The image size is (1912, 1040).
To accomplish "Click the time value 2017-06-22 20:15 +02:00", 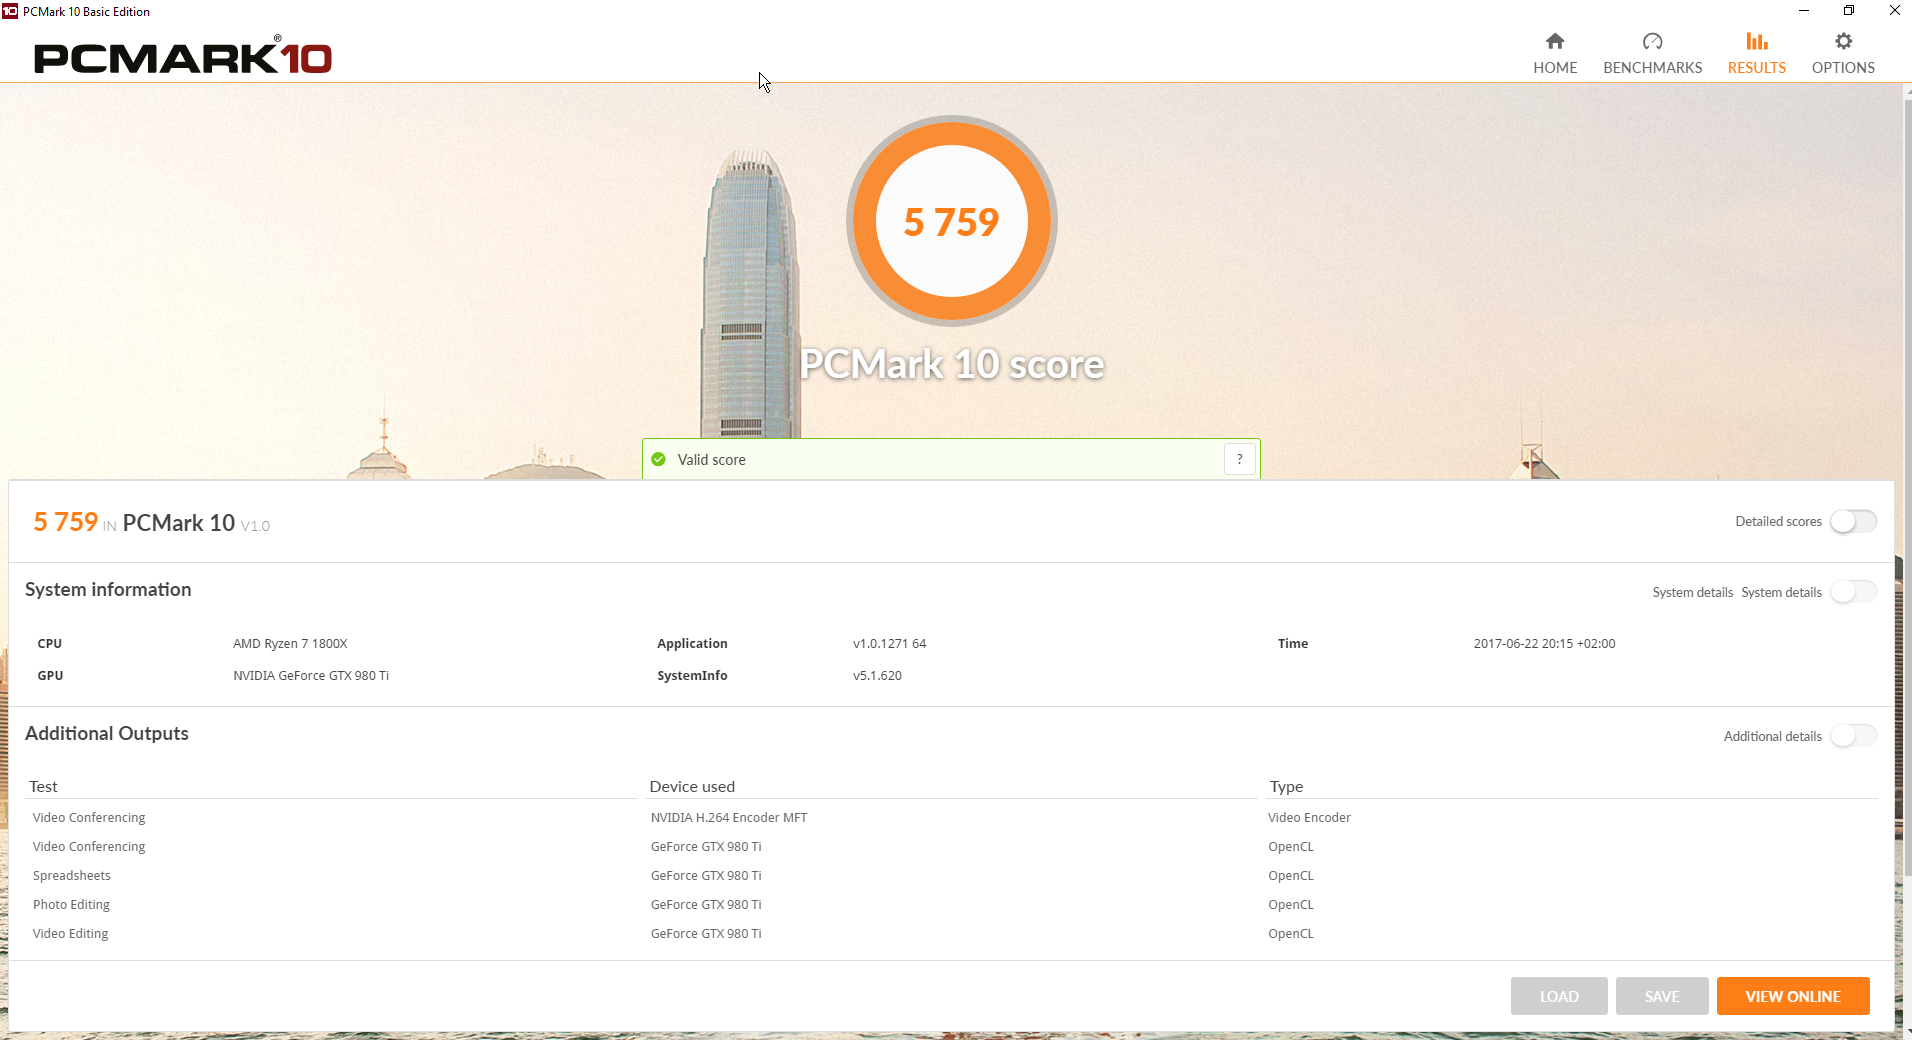I will (1544, 644).
